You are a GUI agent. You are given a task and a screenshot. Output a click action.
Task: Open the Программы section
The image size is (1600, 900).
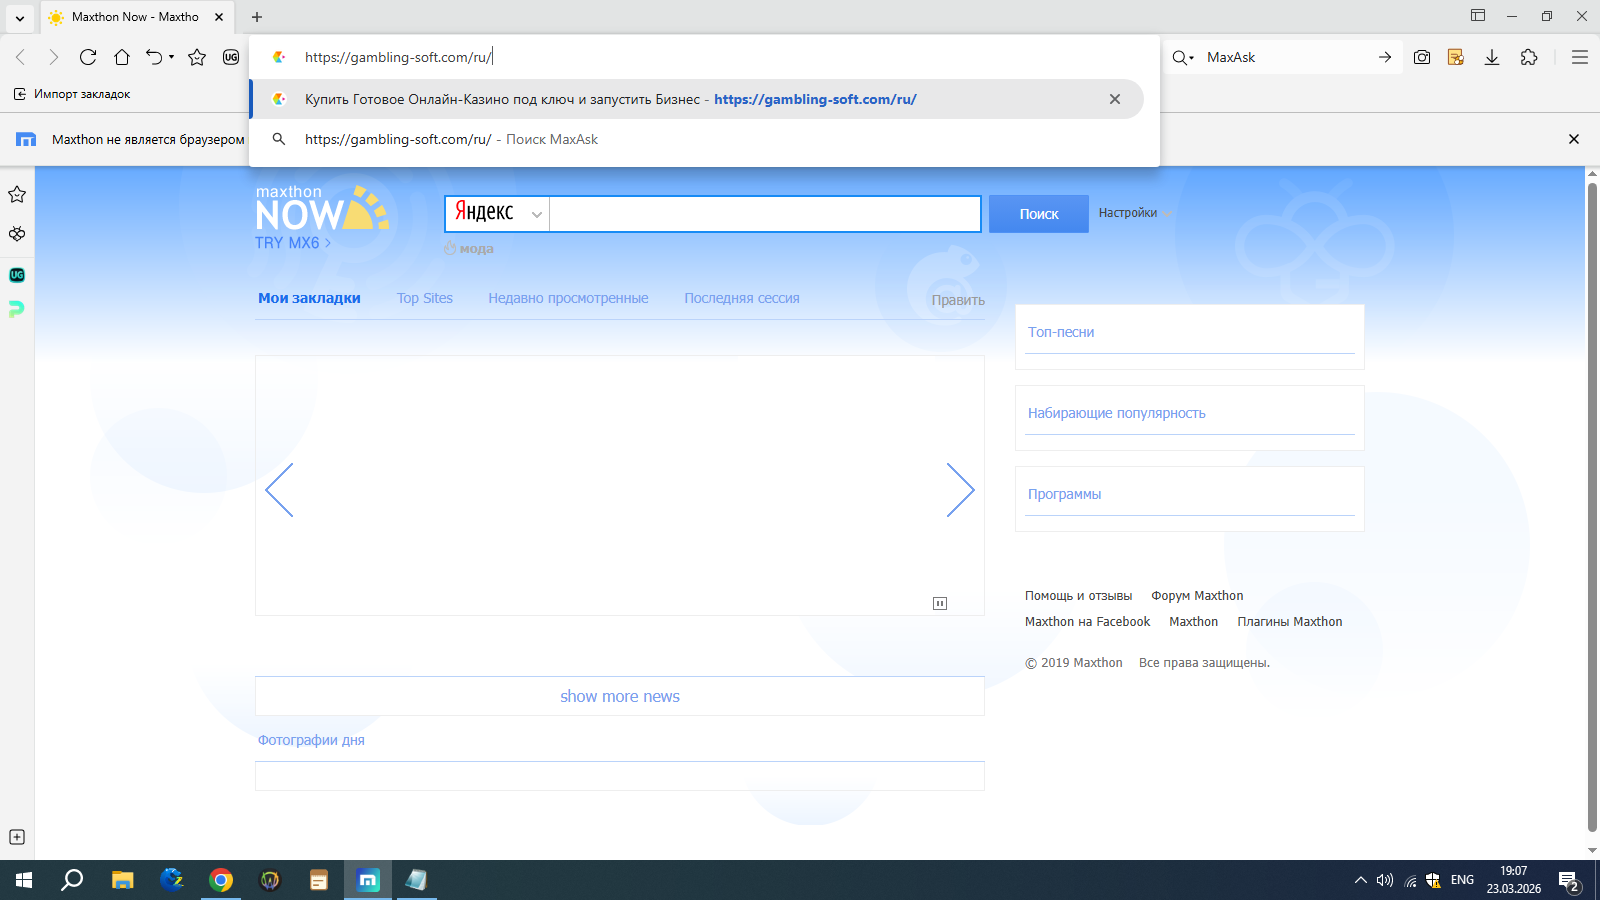[1064, 494]
